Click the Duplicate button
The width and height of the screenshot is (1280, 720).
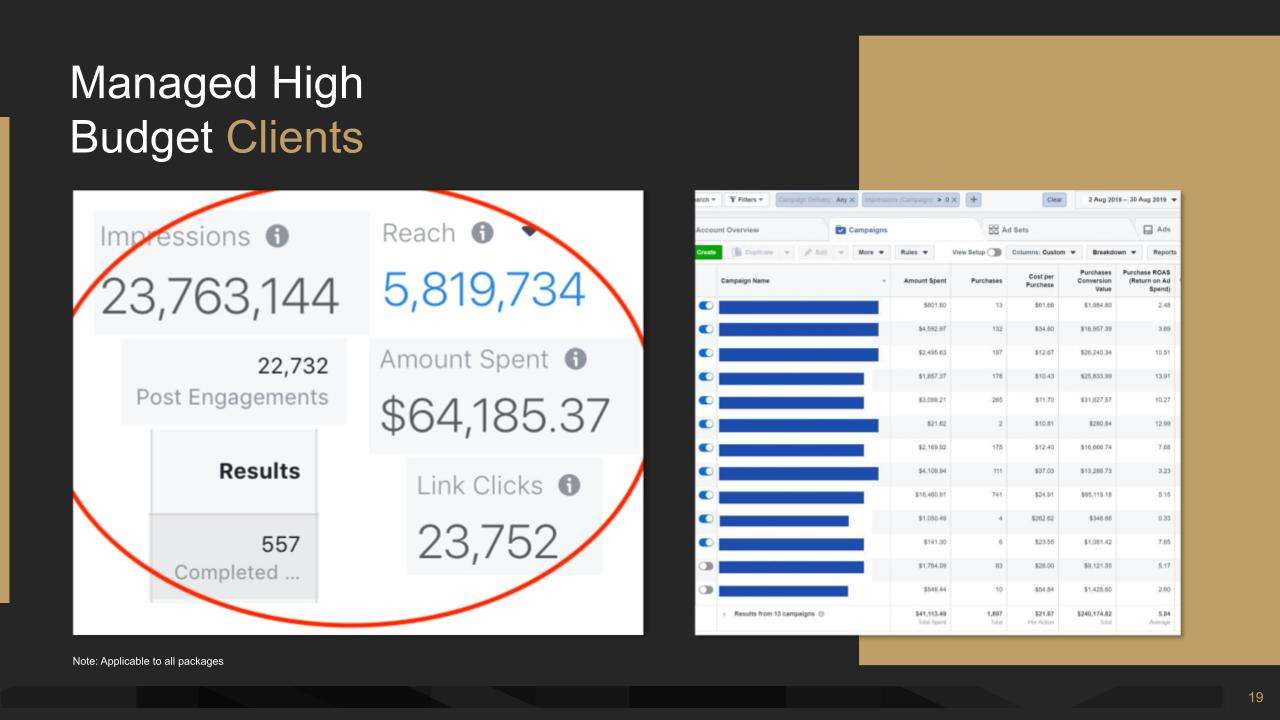tap(753, 252)
